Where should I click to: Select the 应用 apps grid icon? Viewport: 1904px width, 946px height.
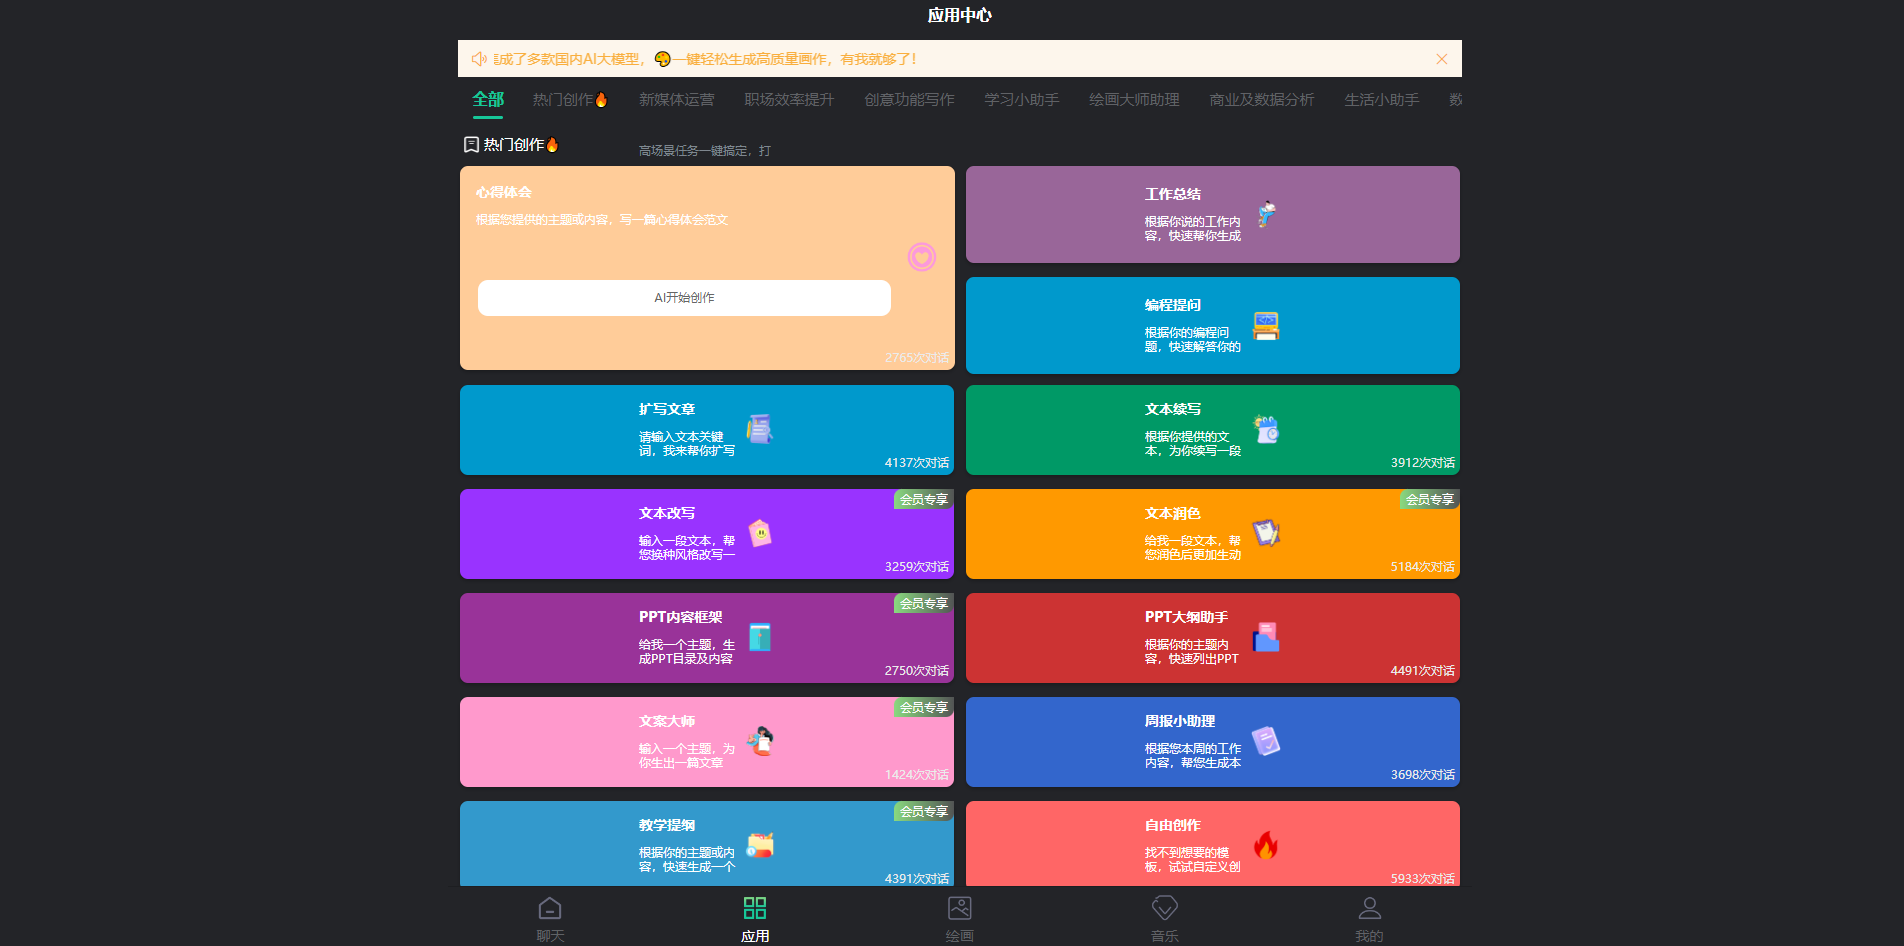(755, 909)
